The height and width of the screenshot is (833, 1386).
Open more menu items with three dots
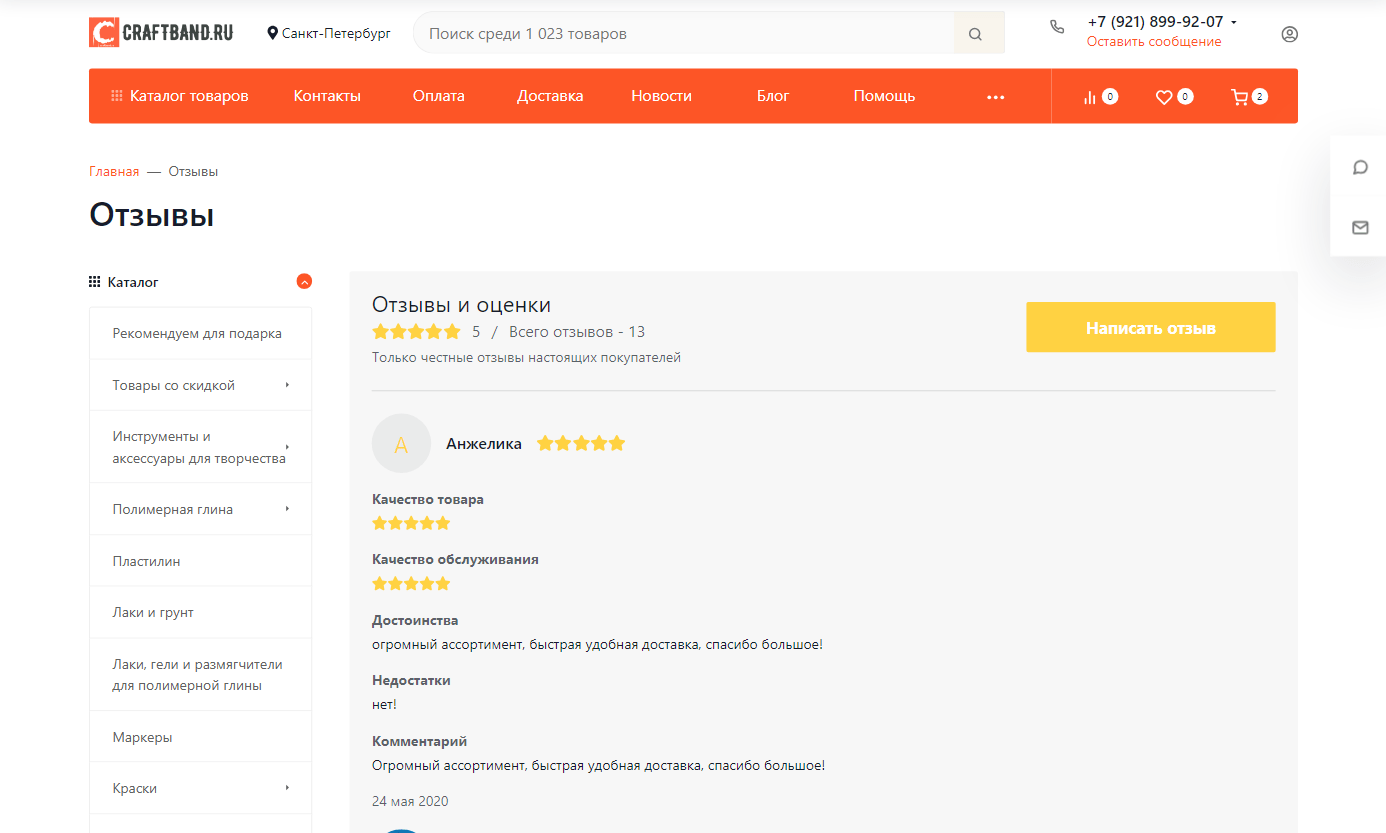(x=995, y=97)
